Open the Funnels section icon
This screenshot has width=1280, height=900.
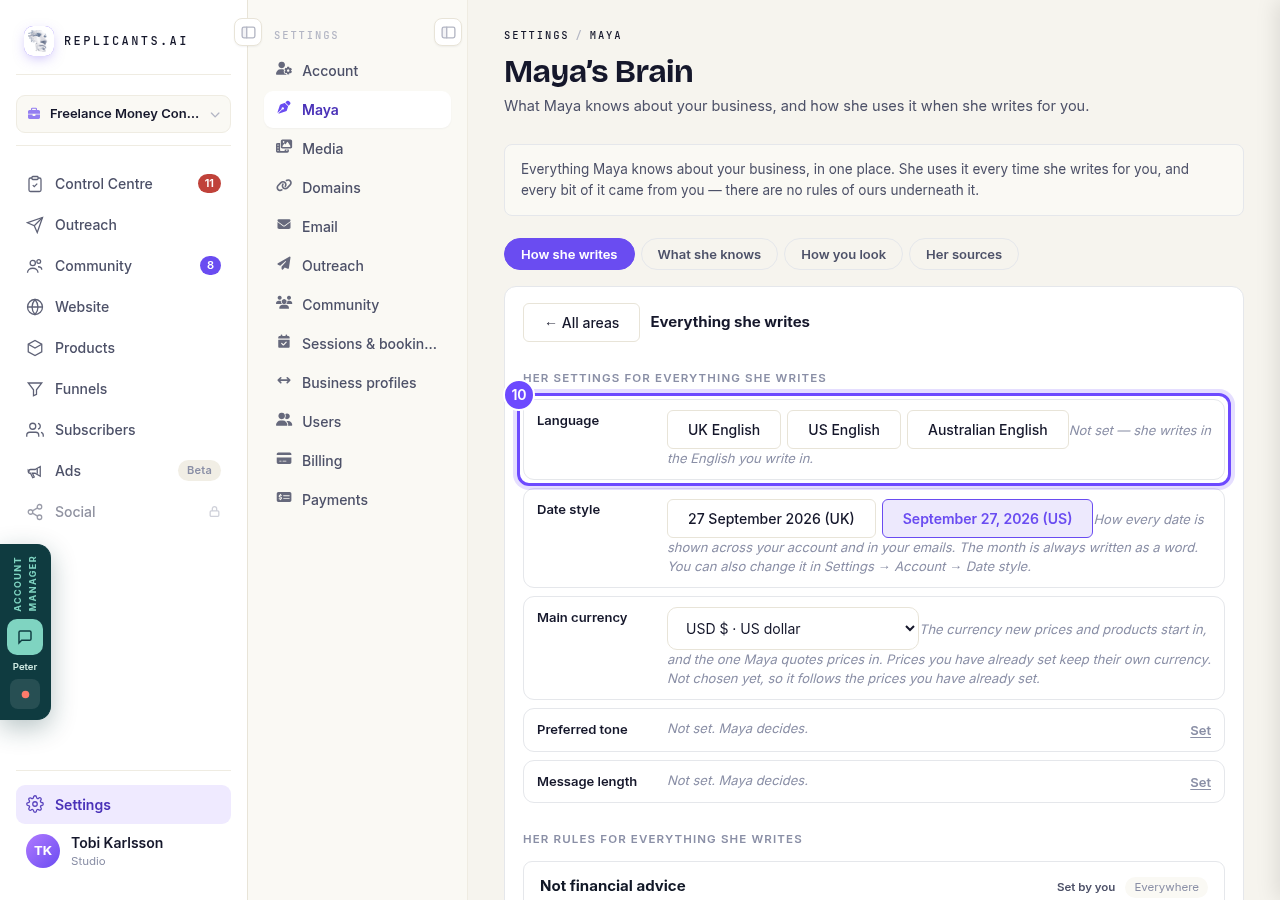(35, 389)
